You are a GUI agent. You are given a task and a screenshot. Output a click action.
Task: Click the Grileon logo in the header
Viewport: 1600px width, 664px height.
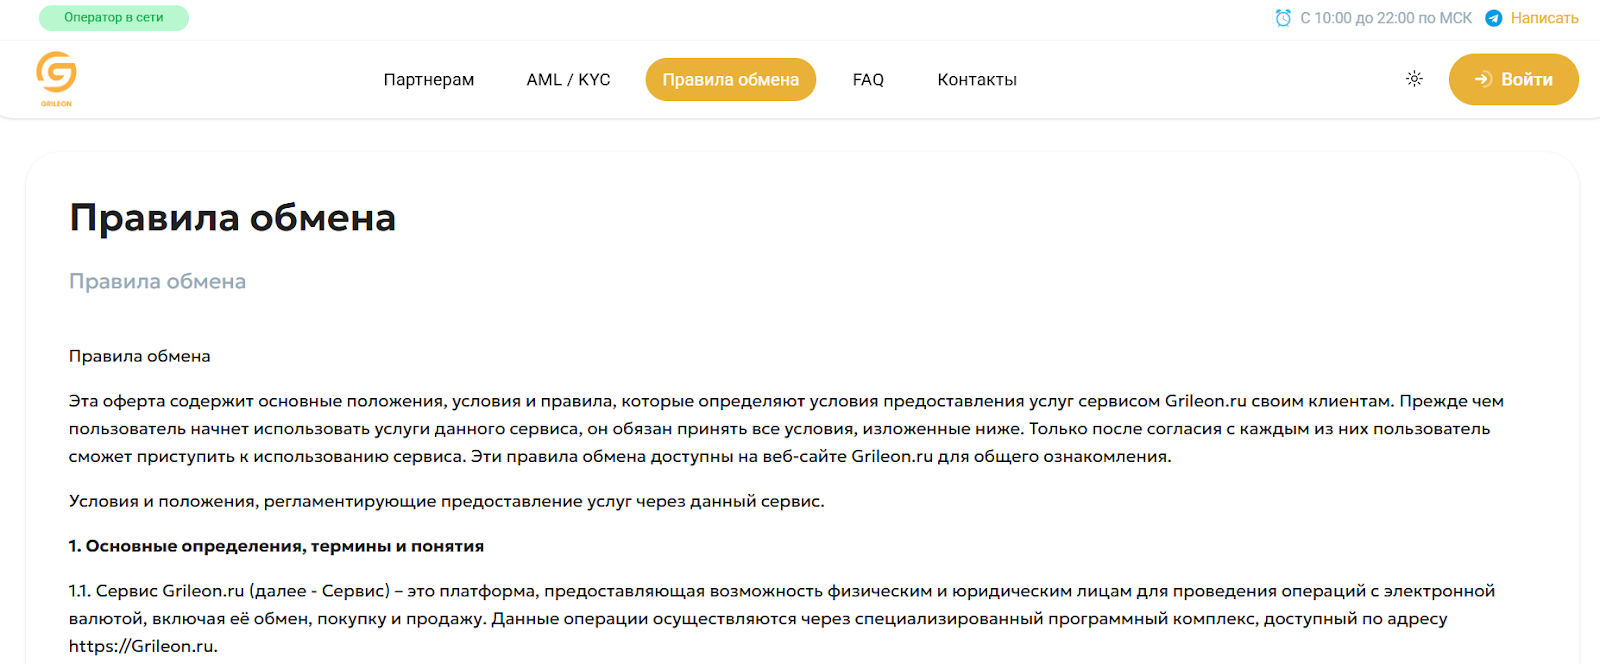[56, 78]
